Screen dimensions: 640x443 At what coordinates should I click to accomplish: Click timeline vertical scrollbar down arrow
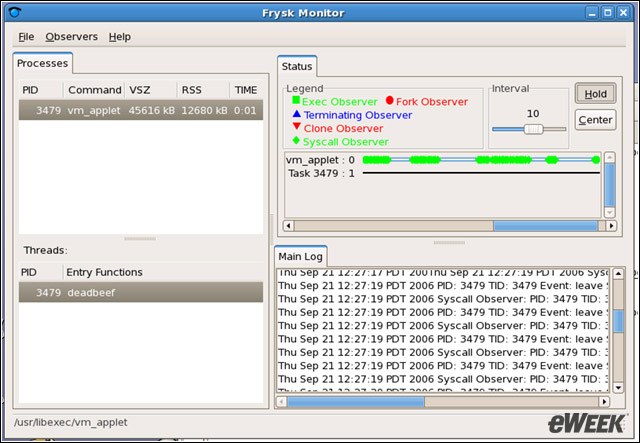609,212
